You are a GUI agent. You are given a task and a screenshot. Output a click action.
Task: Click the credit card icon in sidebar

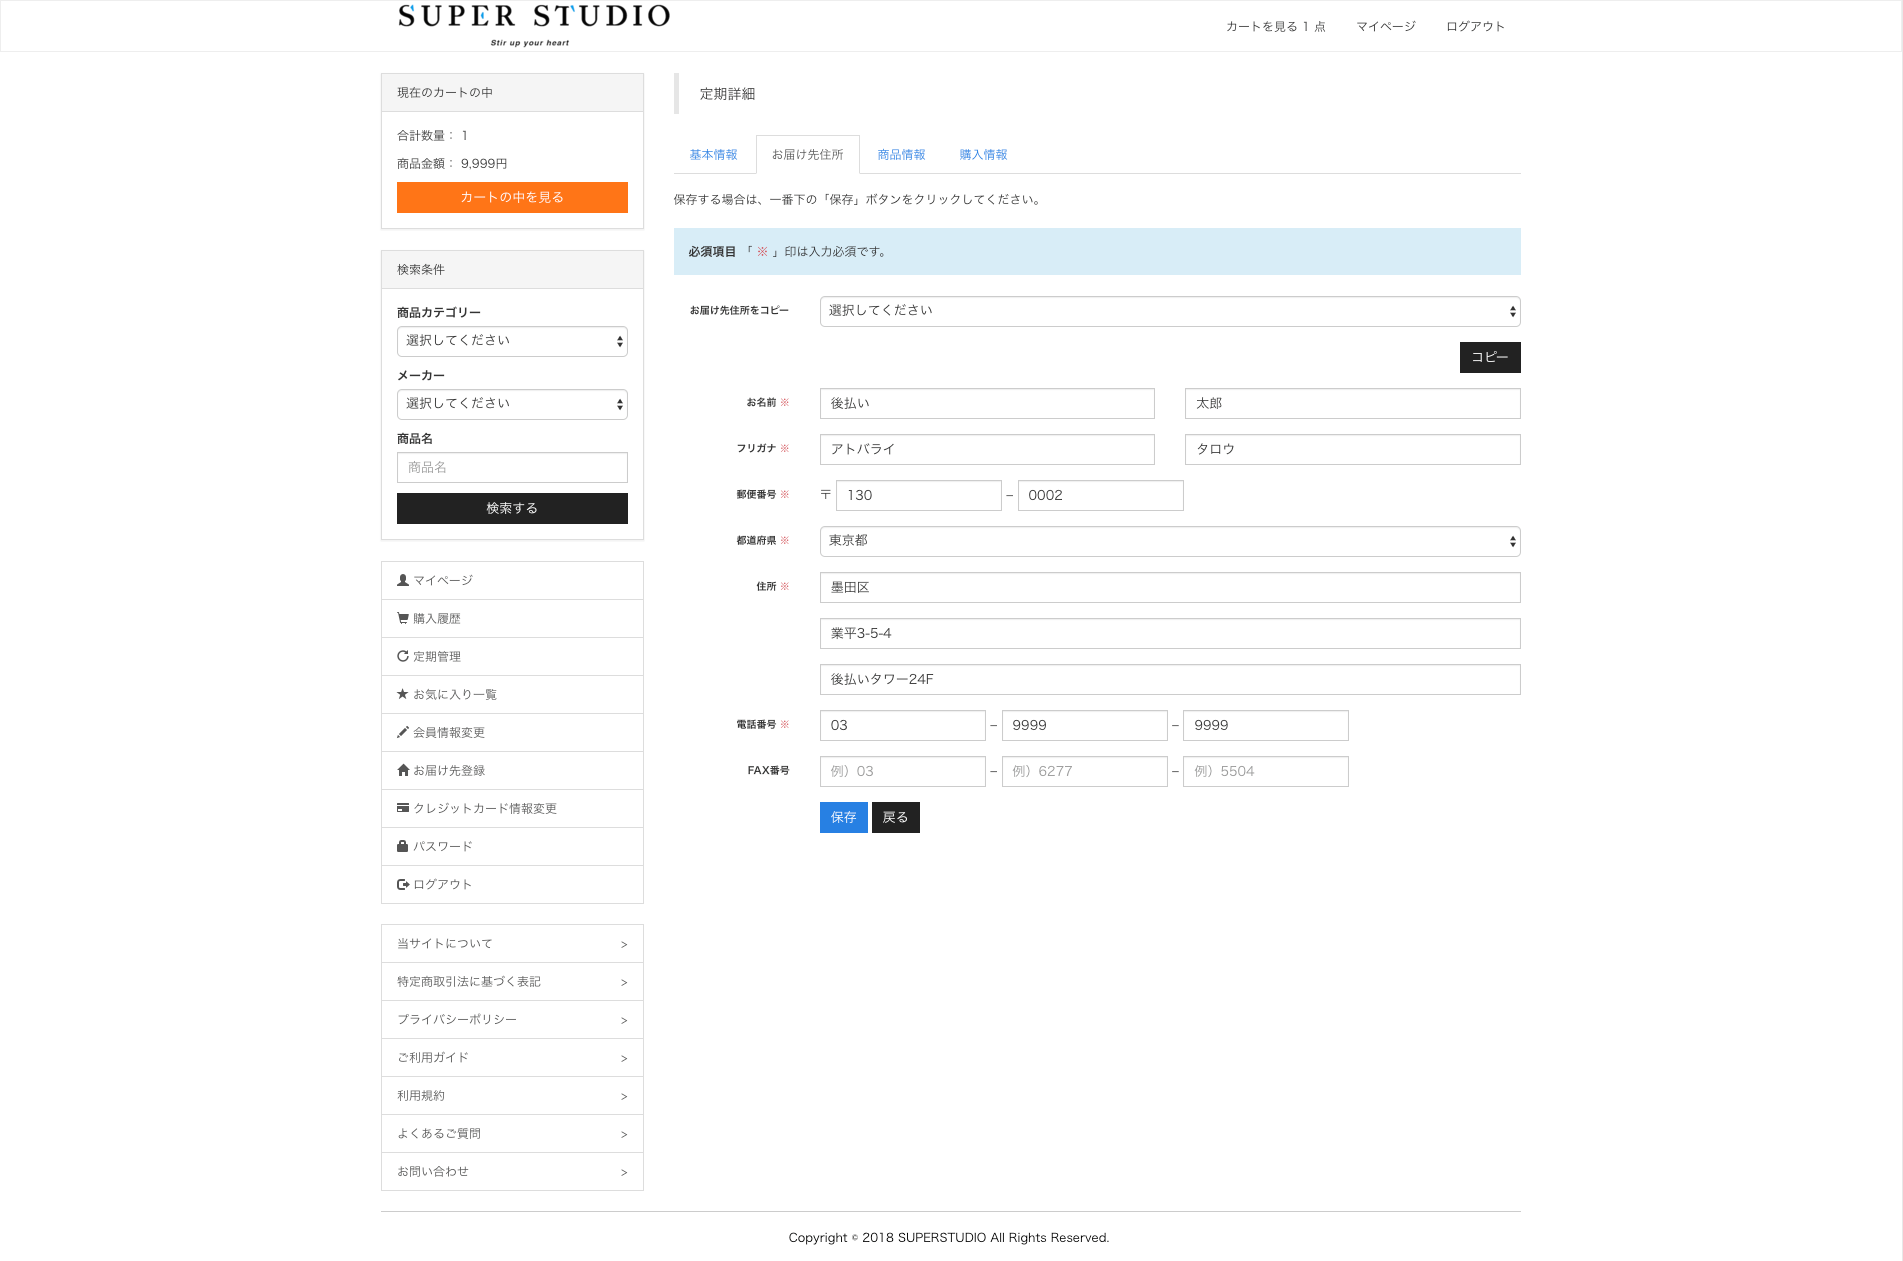403,808
